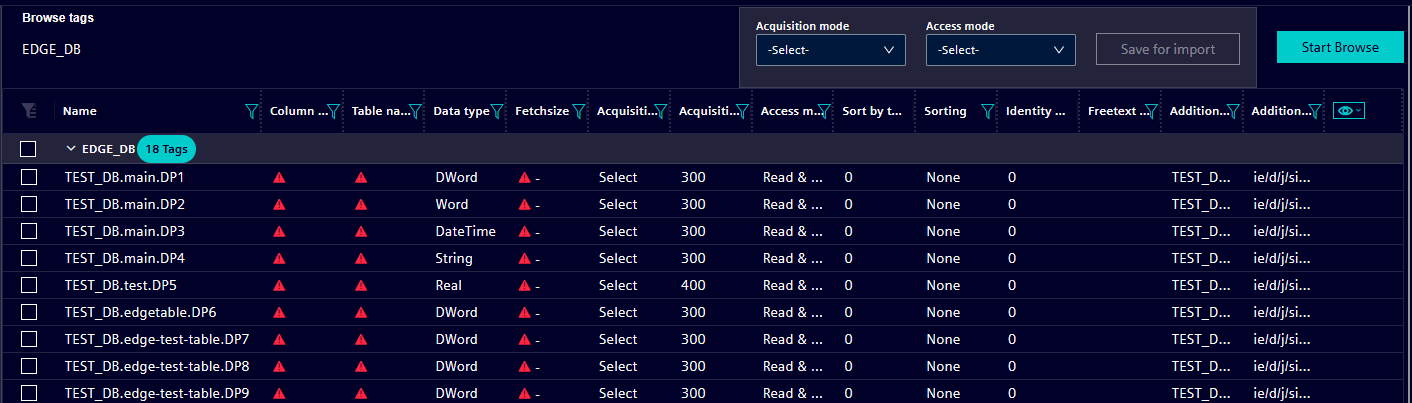The height and width of the screenshot is (403, 1412).
Task: Collapse the EDGE_DB tag group
Action: 71,149
